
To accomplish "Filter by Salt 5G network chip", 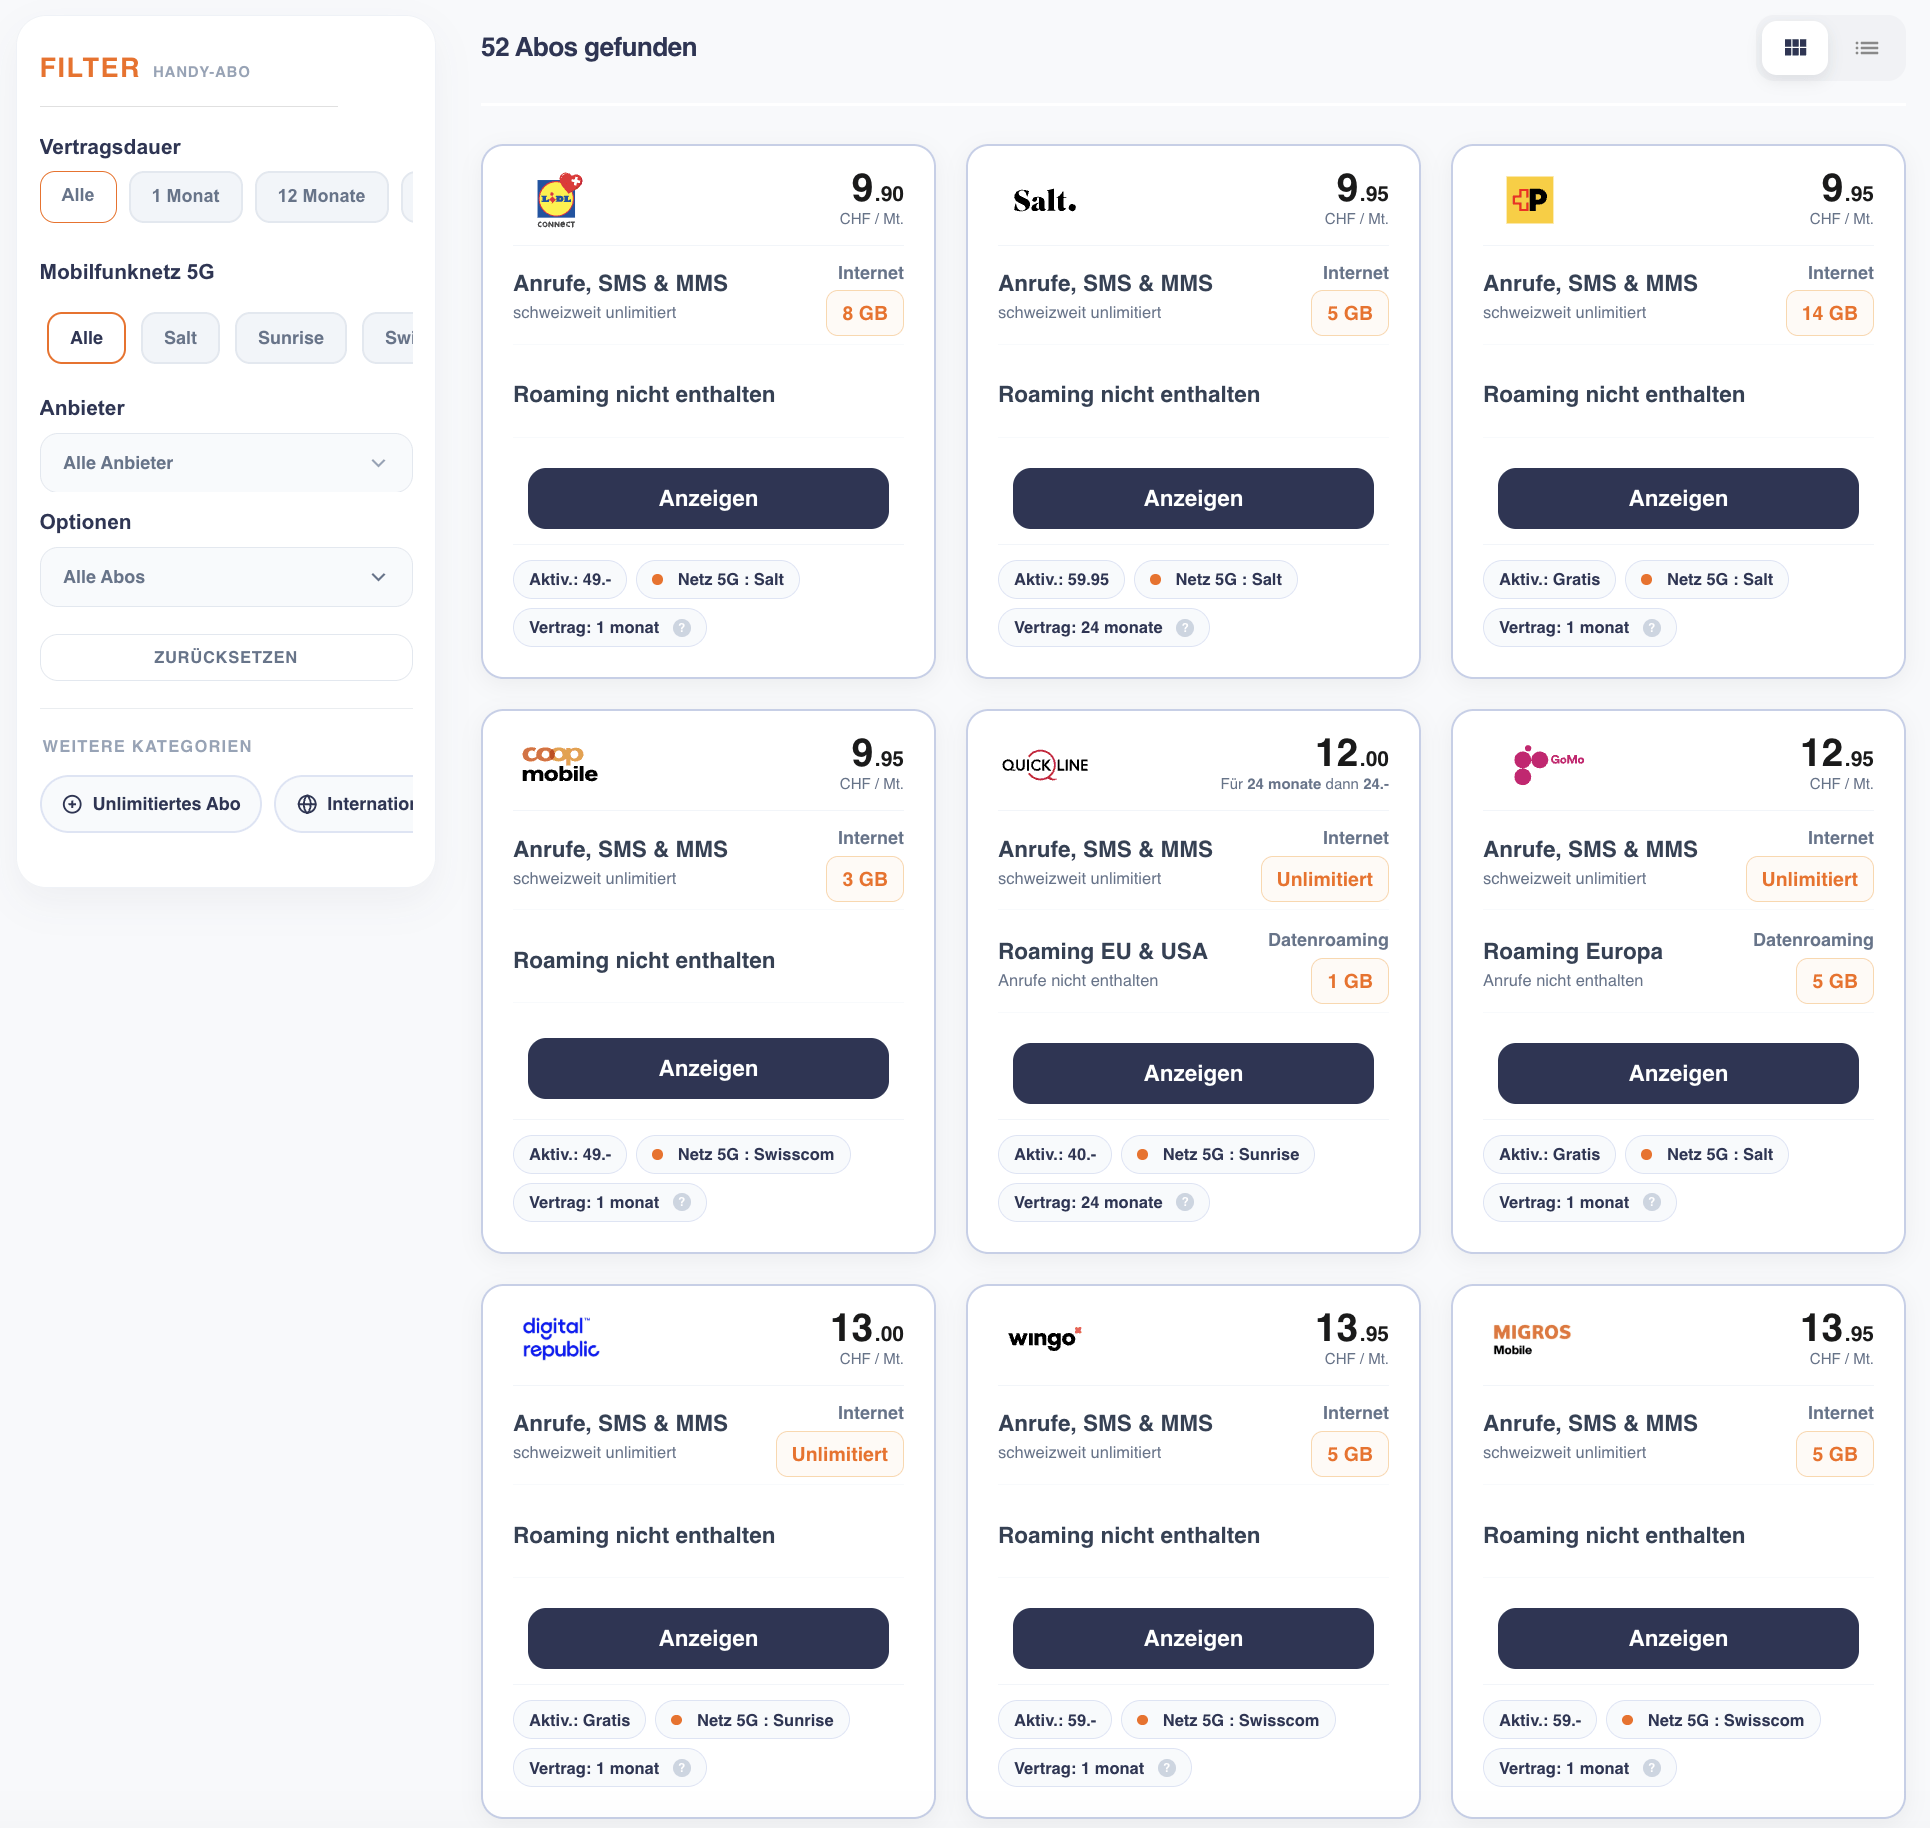I will 180,338.
